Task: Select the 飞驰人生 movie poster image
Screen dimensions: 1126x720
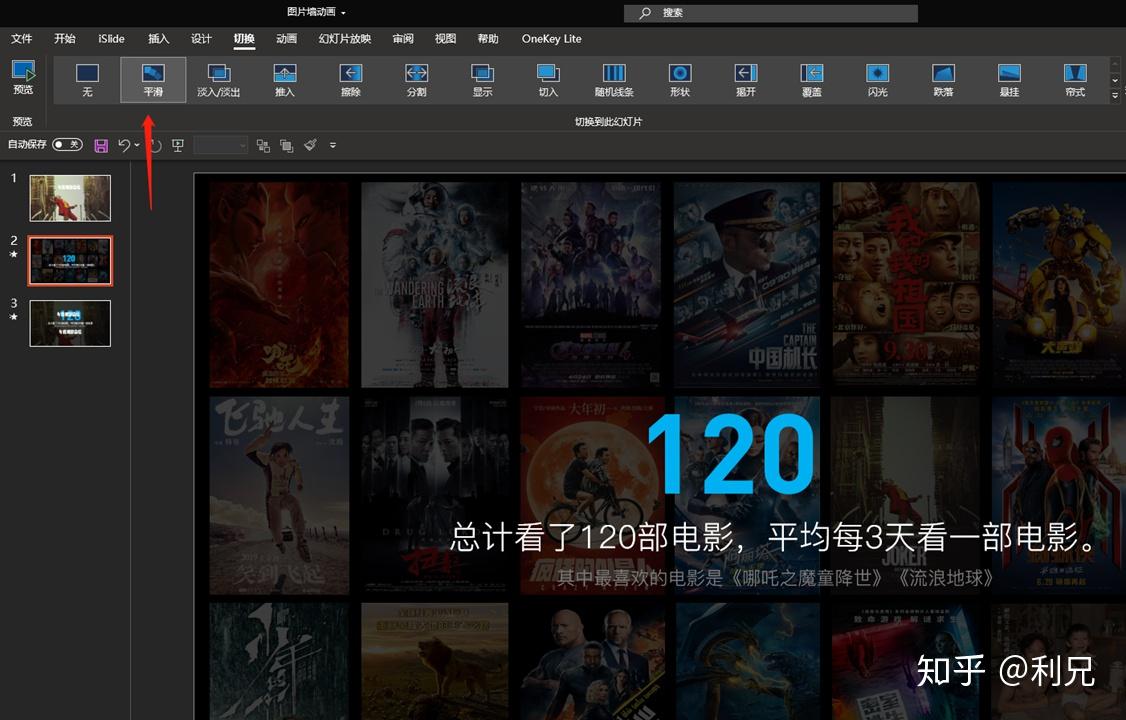Action: pyautogui.click(x=279, y=495)
